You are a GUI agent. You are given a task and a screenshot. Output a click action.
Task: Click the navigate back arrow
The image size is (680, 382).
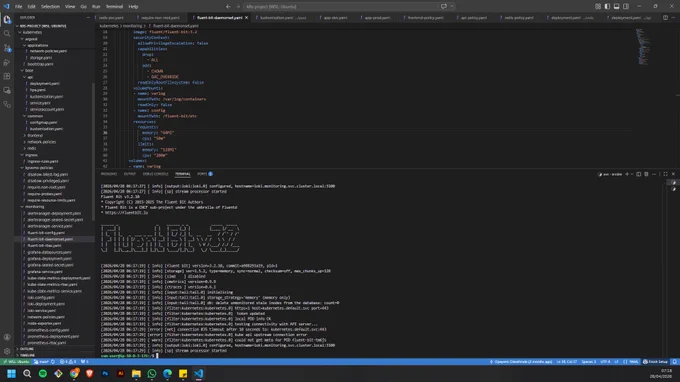coord(228,7)
